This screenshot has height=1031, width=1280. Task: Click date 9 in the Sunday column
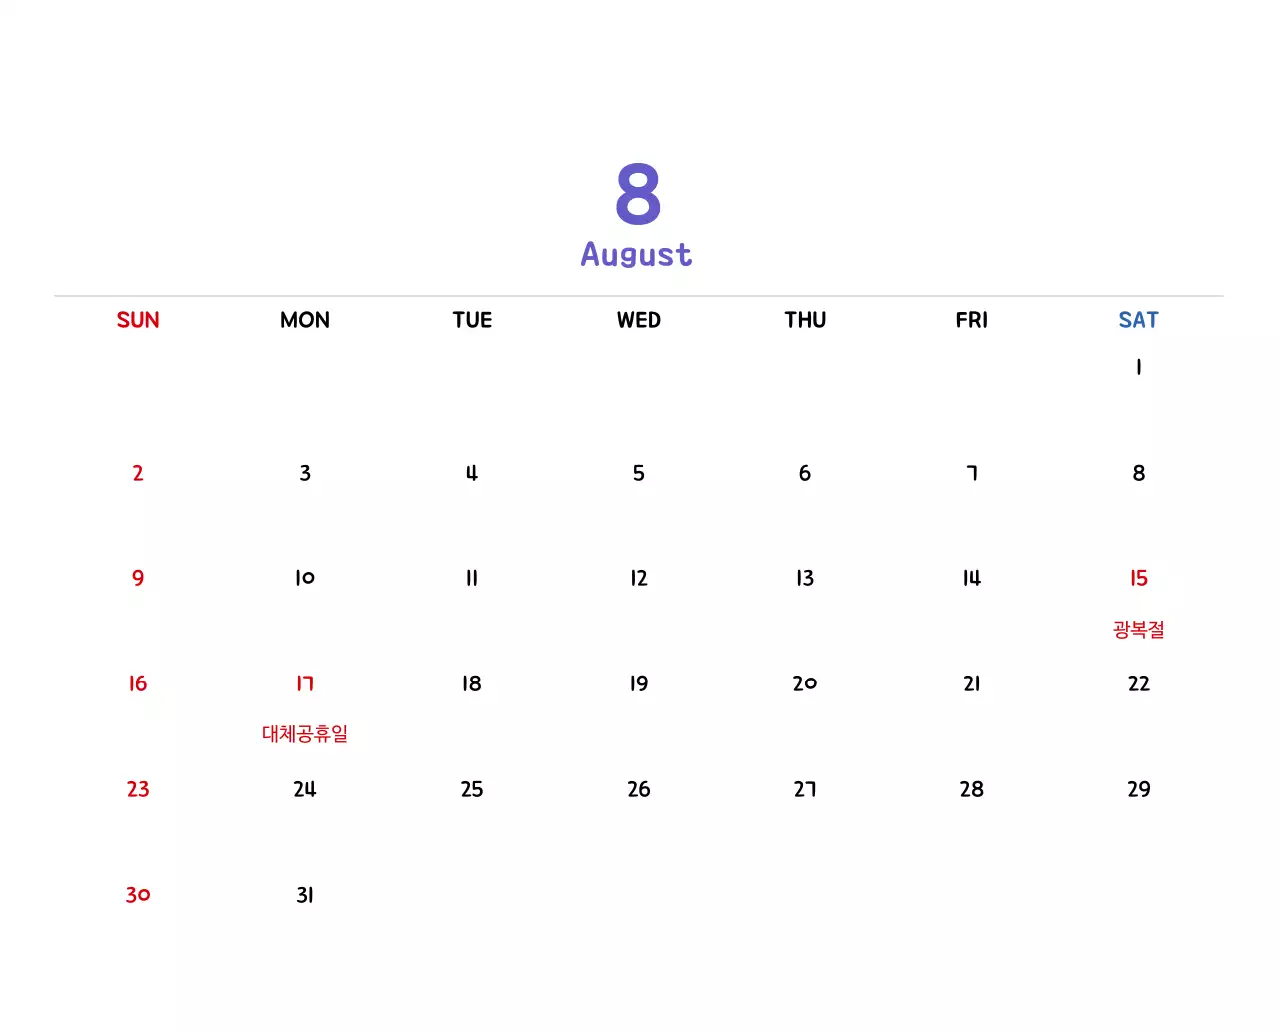click(138, 578)
